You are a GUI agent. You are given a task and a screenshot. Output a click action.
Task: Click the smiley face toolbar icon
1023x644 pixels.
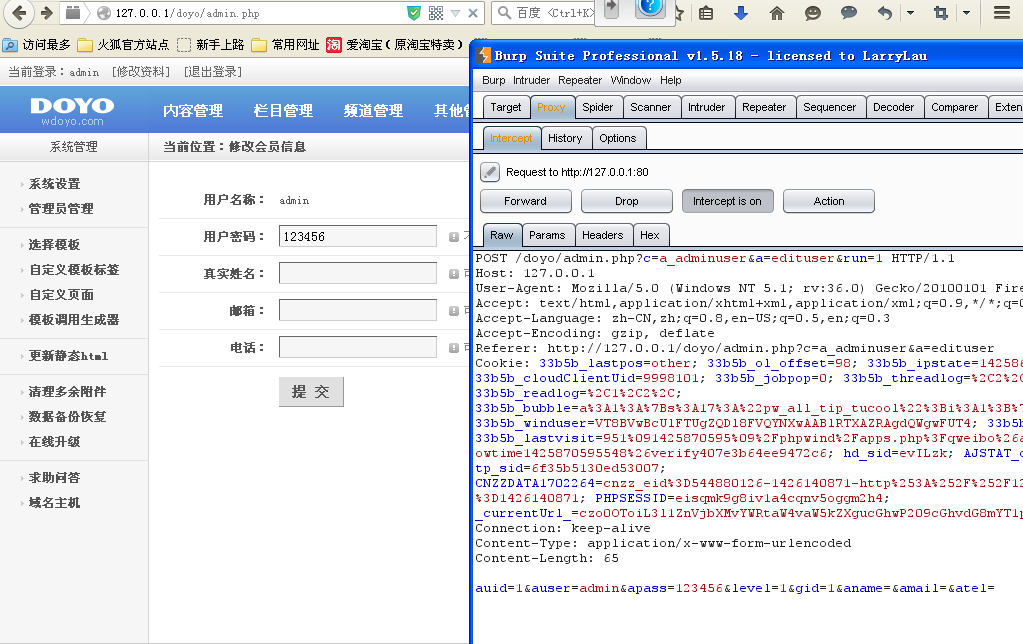point(812,13)
